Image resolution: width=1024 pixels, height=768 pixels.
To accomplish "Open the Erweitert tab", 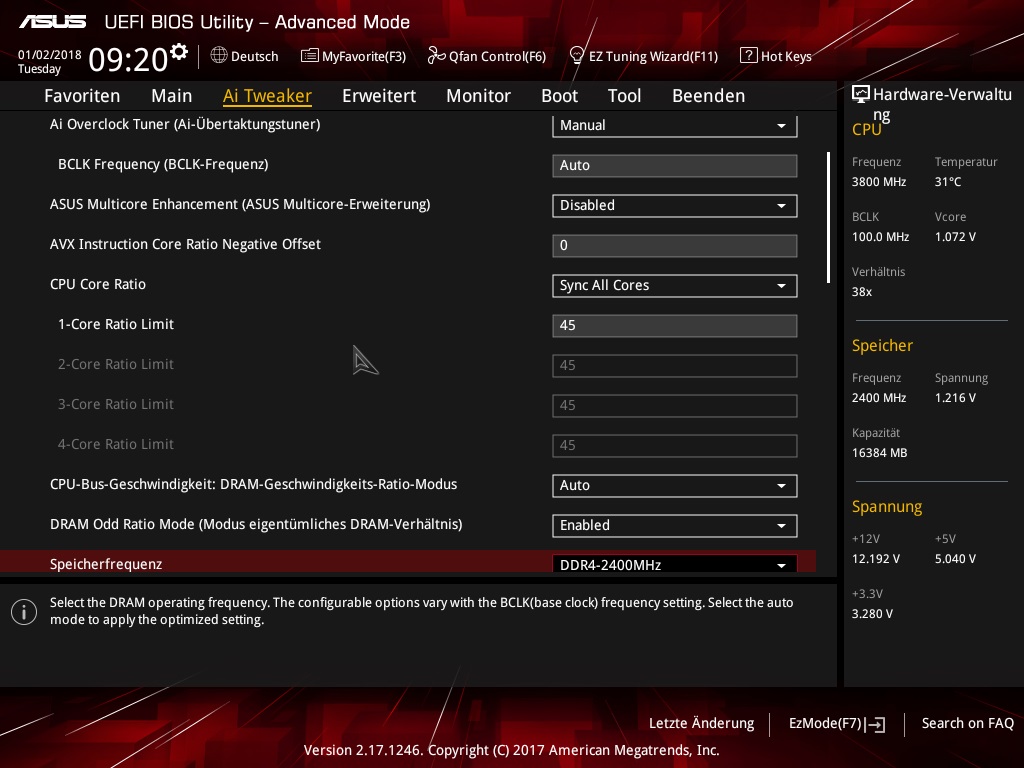I will click(379, 96).
